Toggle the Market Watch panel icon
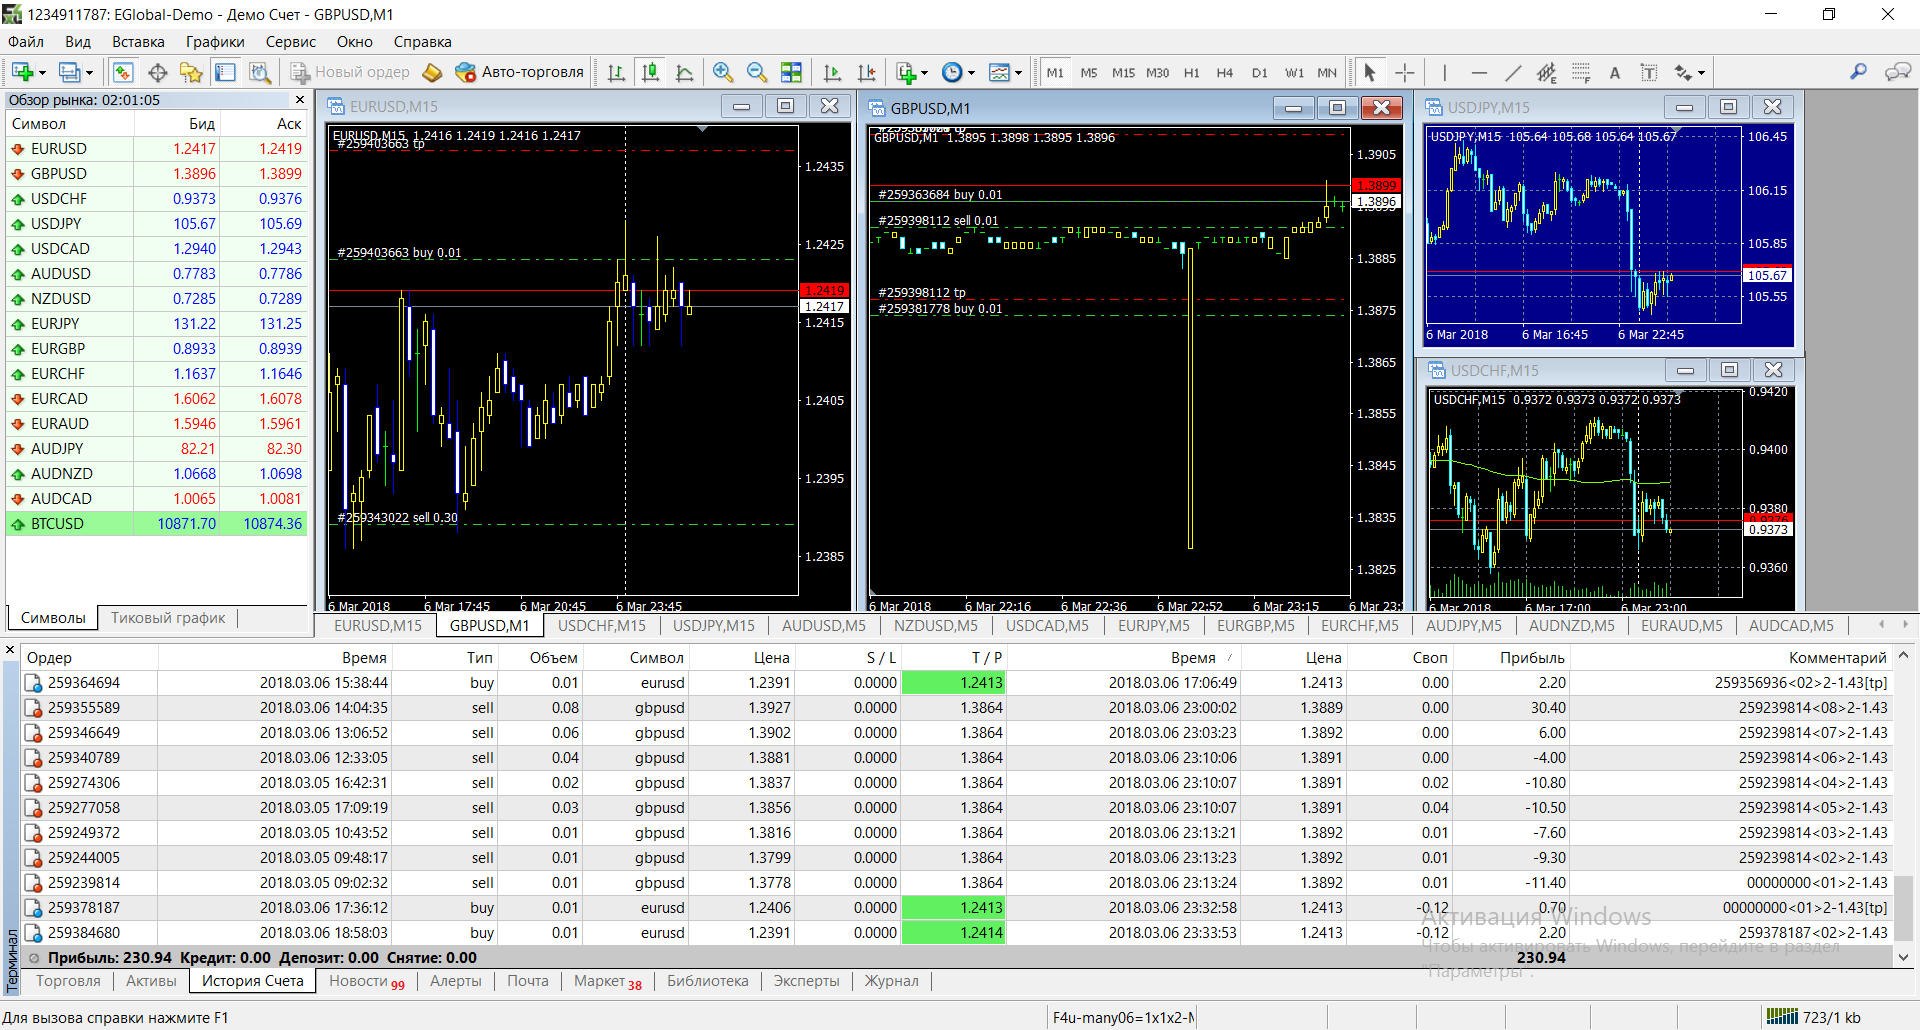The width and height of the screenshot is (1920, 1030). [x=123, y=72]
